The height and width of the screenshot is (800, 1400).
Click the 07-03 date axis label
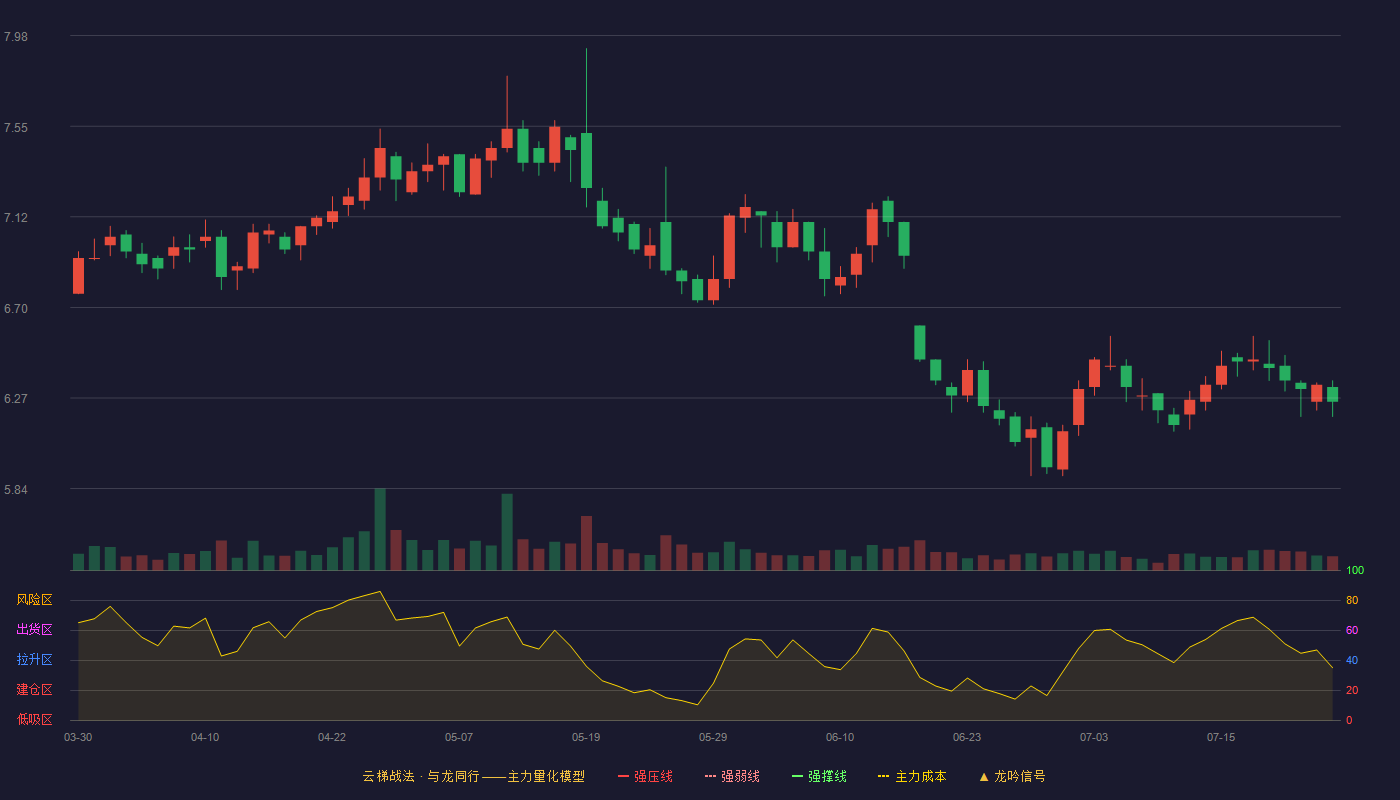(1094, 737)
